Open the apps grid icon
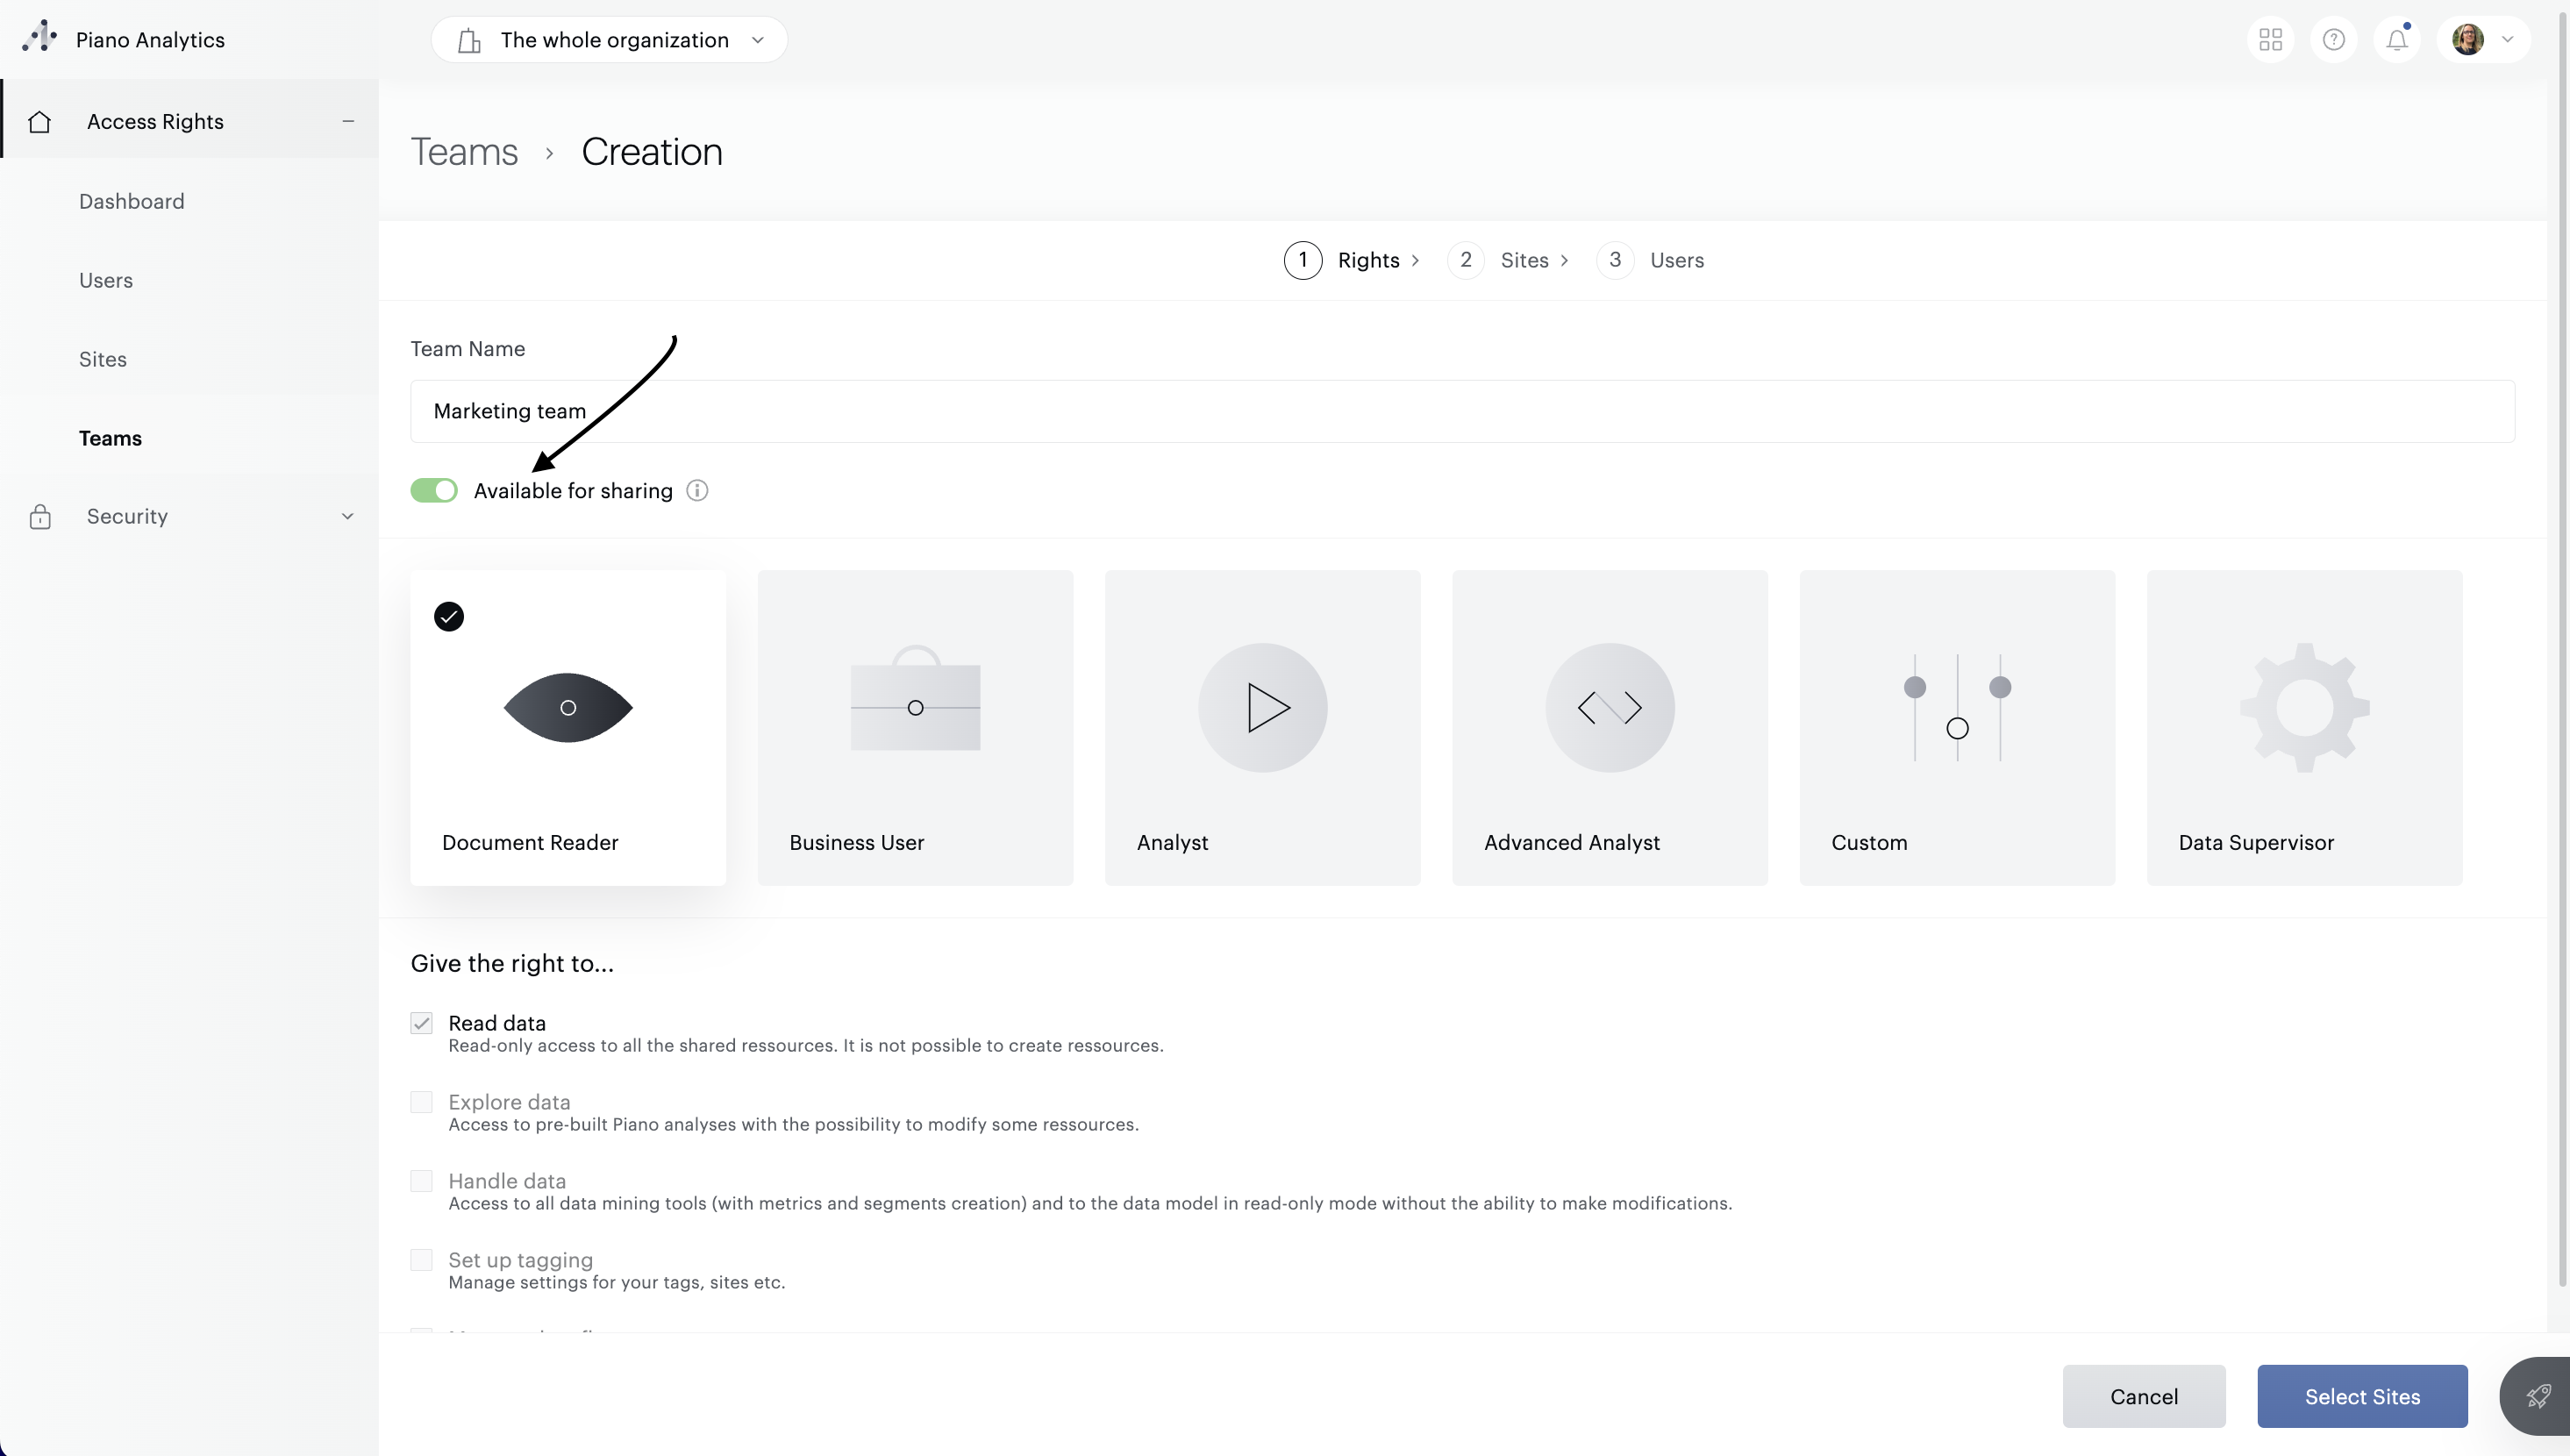The image size is (2570, 1456). (x=2270, y=40)
